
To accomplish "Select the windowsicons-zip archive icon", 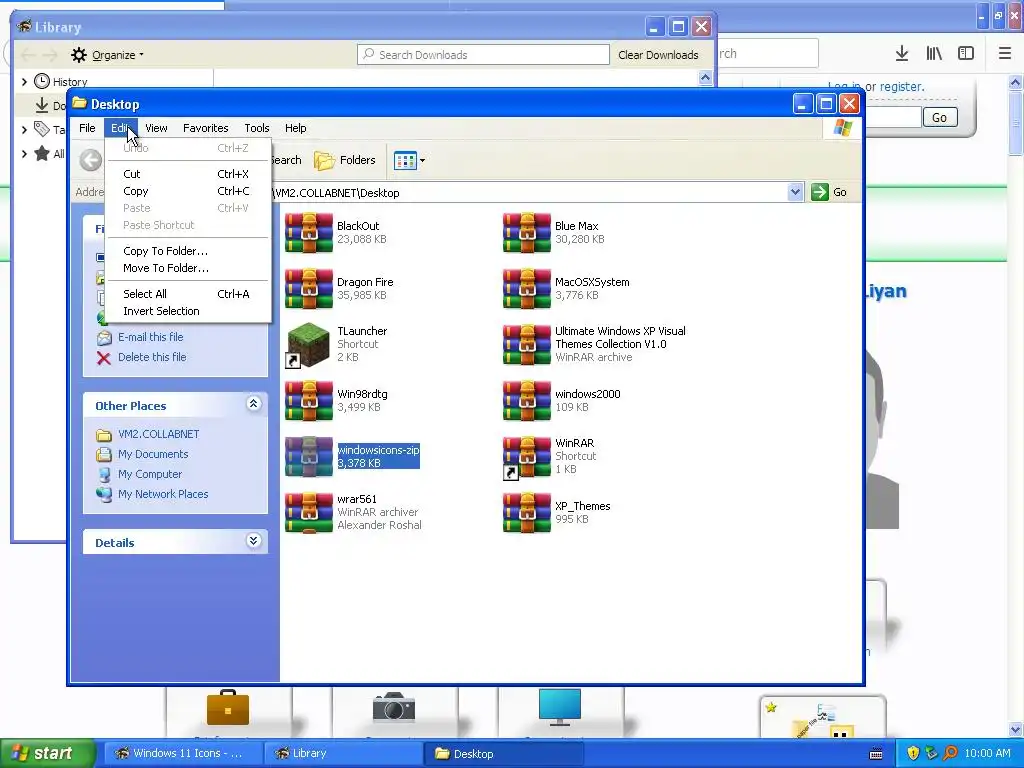I will pyautogui.click(x=309, y=456).
